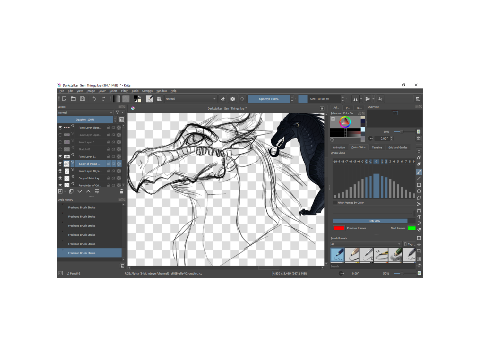
Task: Open the Layer menu
Action: [x=102, y=91]
